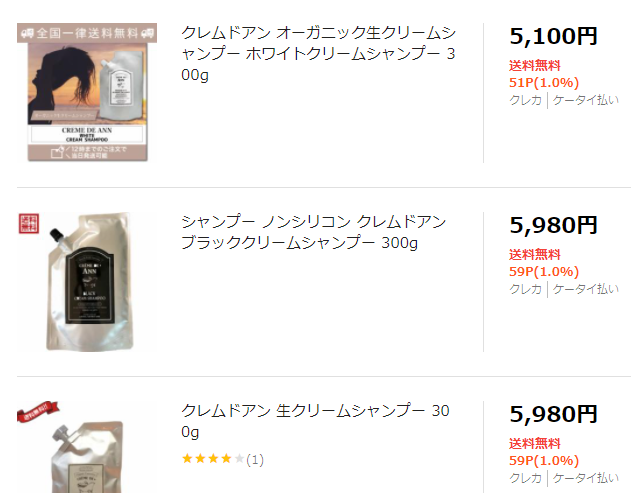The height and width of the screenshot is (493, 631).
Task: Open the white cream shampoo product thumbnail
Action: tap(87, 93)
